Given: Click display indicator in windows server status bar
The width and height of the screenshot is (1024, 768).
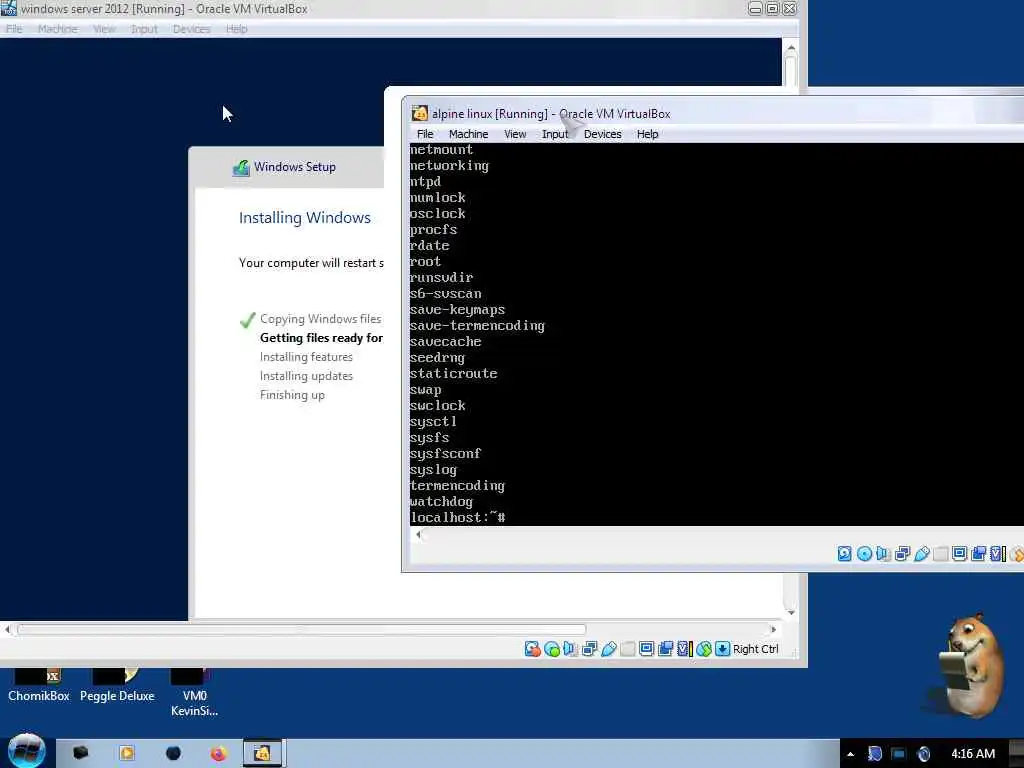Looking at the screenshot, I should tap(647, 649).
